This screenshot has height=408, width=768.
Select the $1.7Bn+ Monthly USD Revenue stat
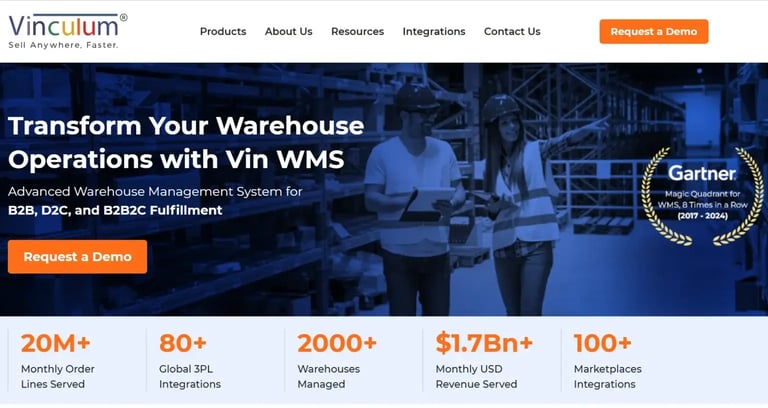coord(484,362)
